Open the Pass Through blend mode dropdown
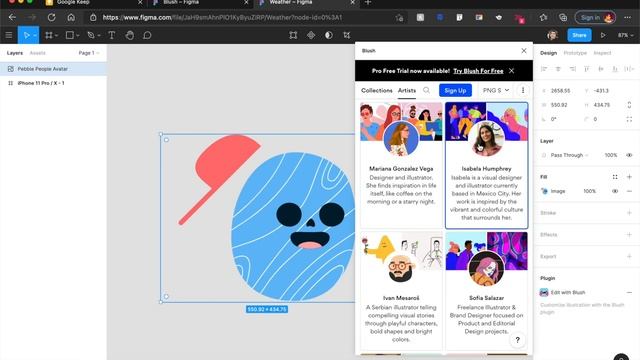The height and width of the screenshot is (360, 640). tap(569, 155)
